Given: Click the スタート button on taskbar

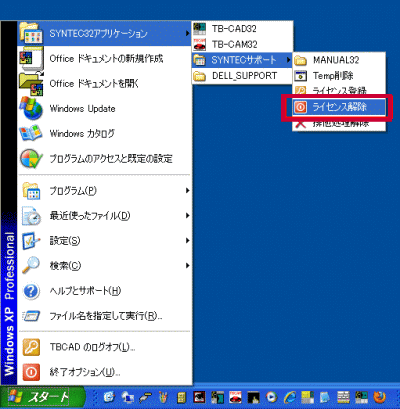Looking at the screenshot, I should pyautogui.click(x=42, y=397).
